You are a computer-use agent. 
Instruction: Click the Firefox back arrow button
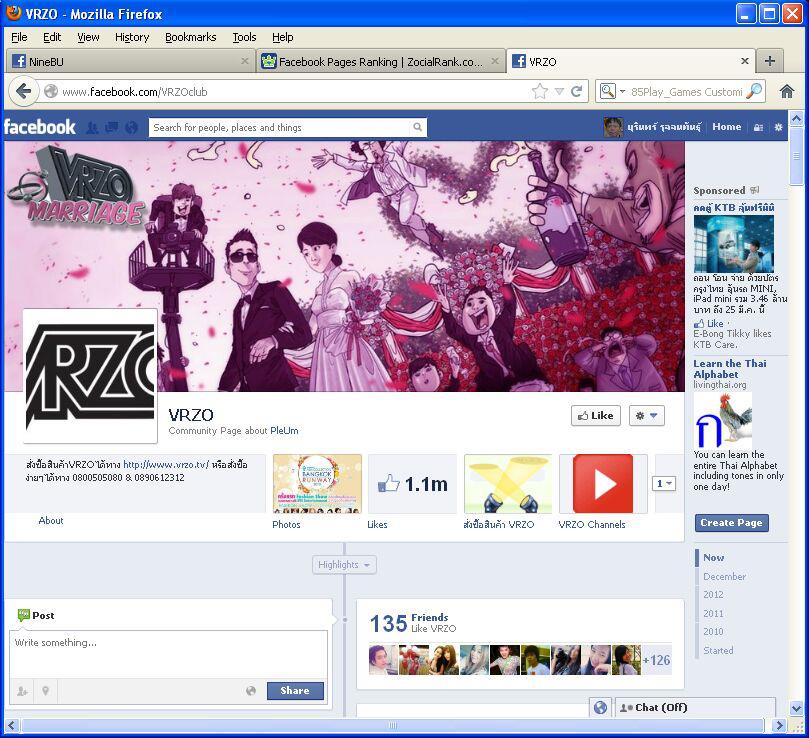[24, 91]
